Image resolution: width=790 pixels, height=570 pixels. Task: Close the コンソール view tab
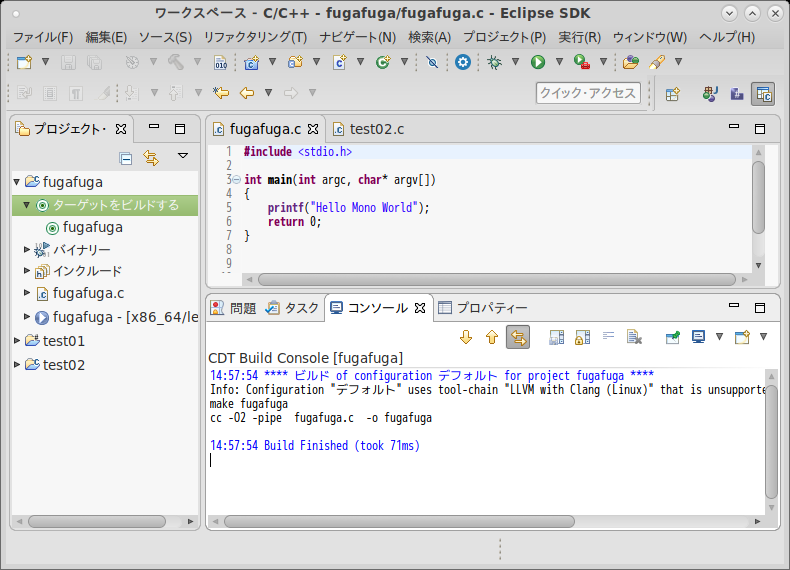[420, 307]
